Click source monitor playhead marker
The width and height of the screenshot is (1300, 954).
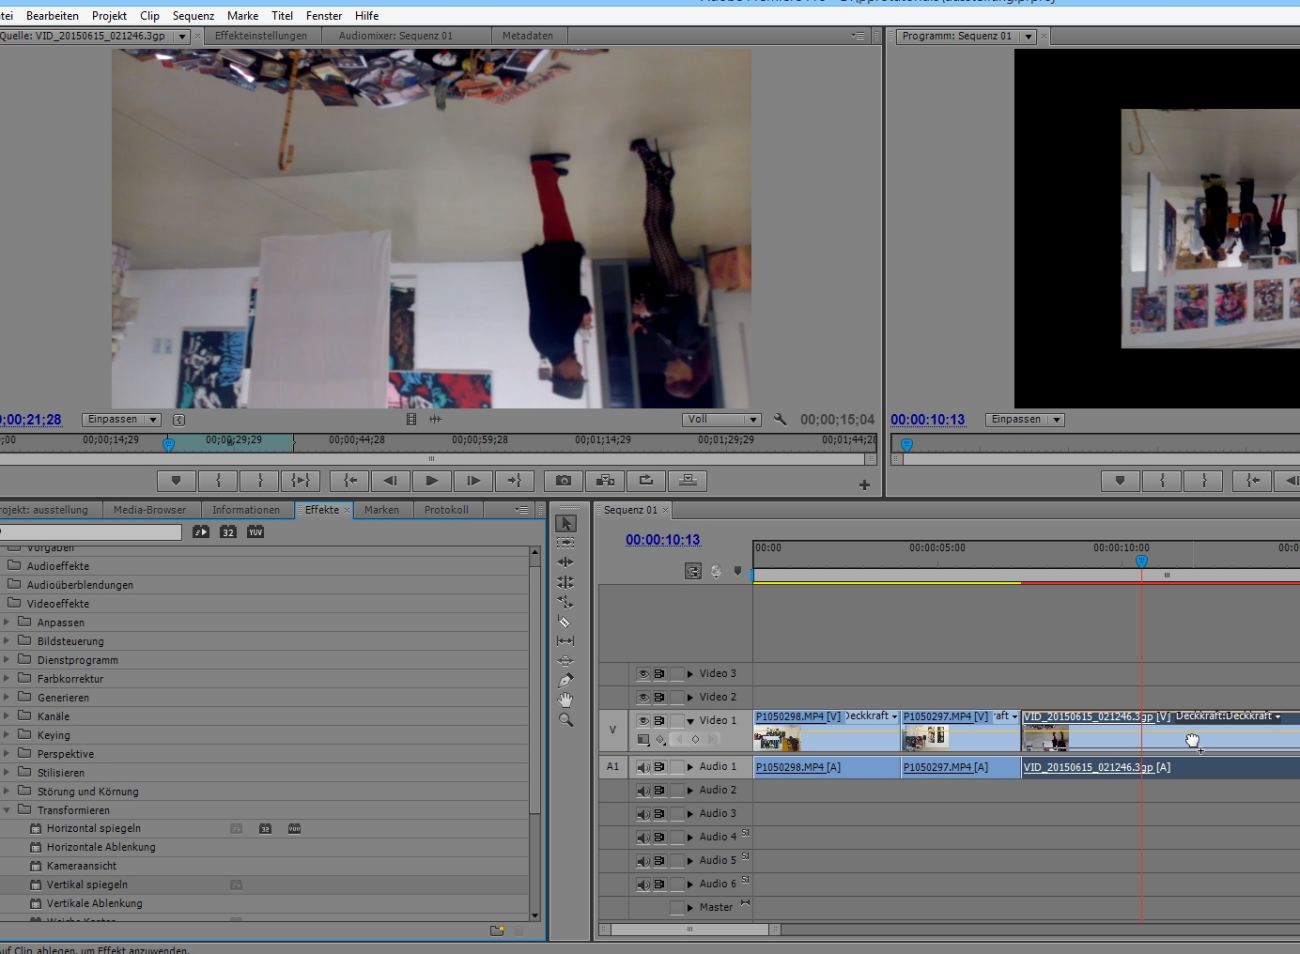point(168,444)
